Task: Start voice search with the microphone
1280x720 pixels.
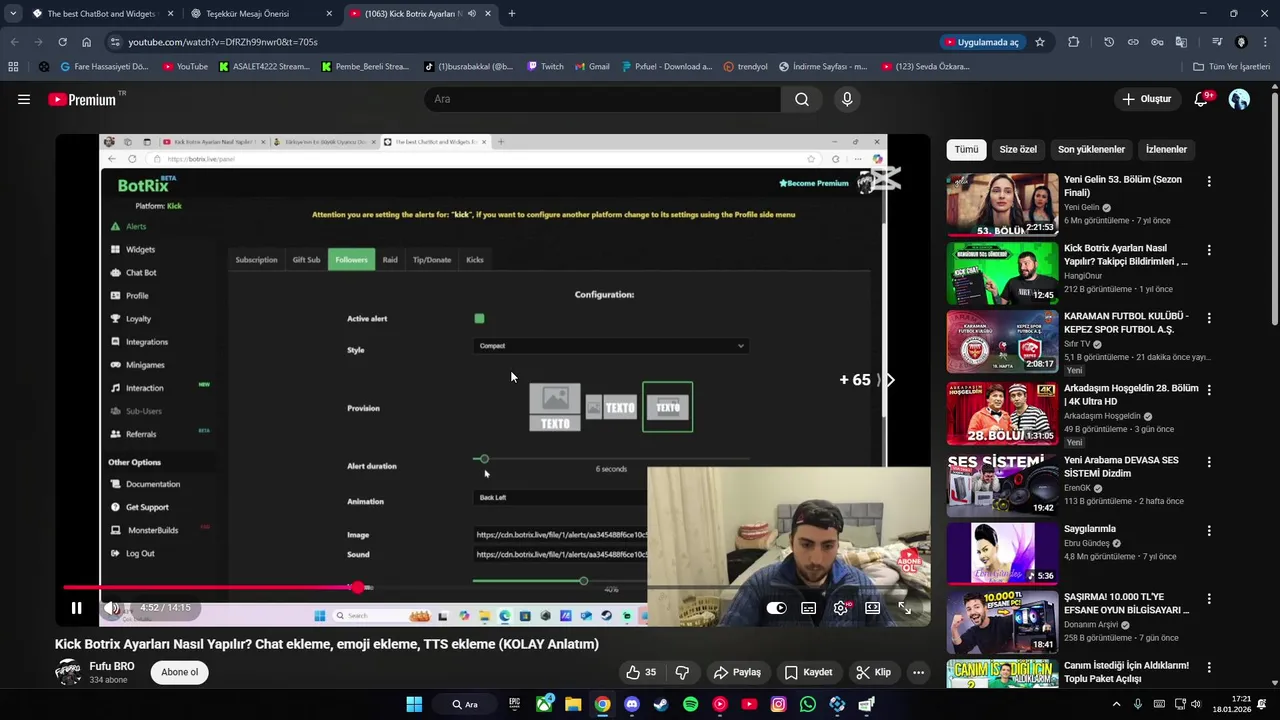Action: tap(847, 99)
